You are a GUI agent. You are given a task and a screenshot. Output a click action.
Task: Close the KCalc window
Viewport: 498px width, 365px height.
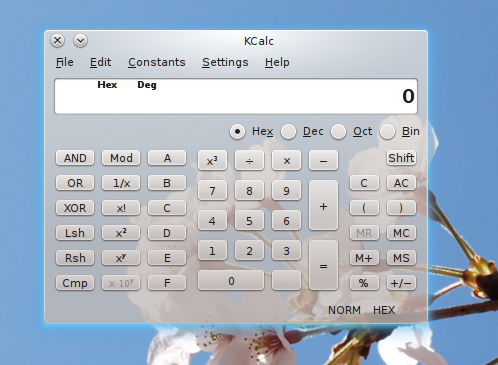click(x=58, y=41)
